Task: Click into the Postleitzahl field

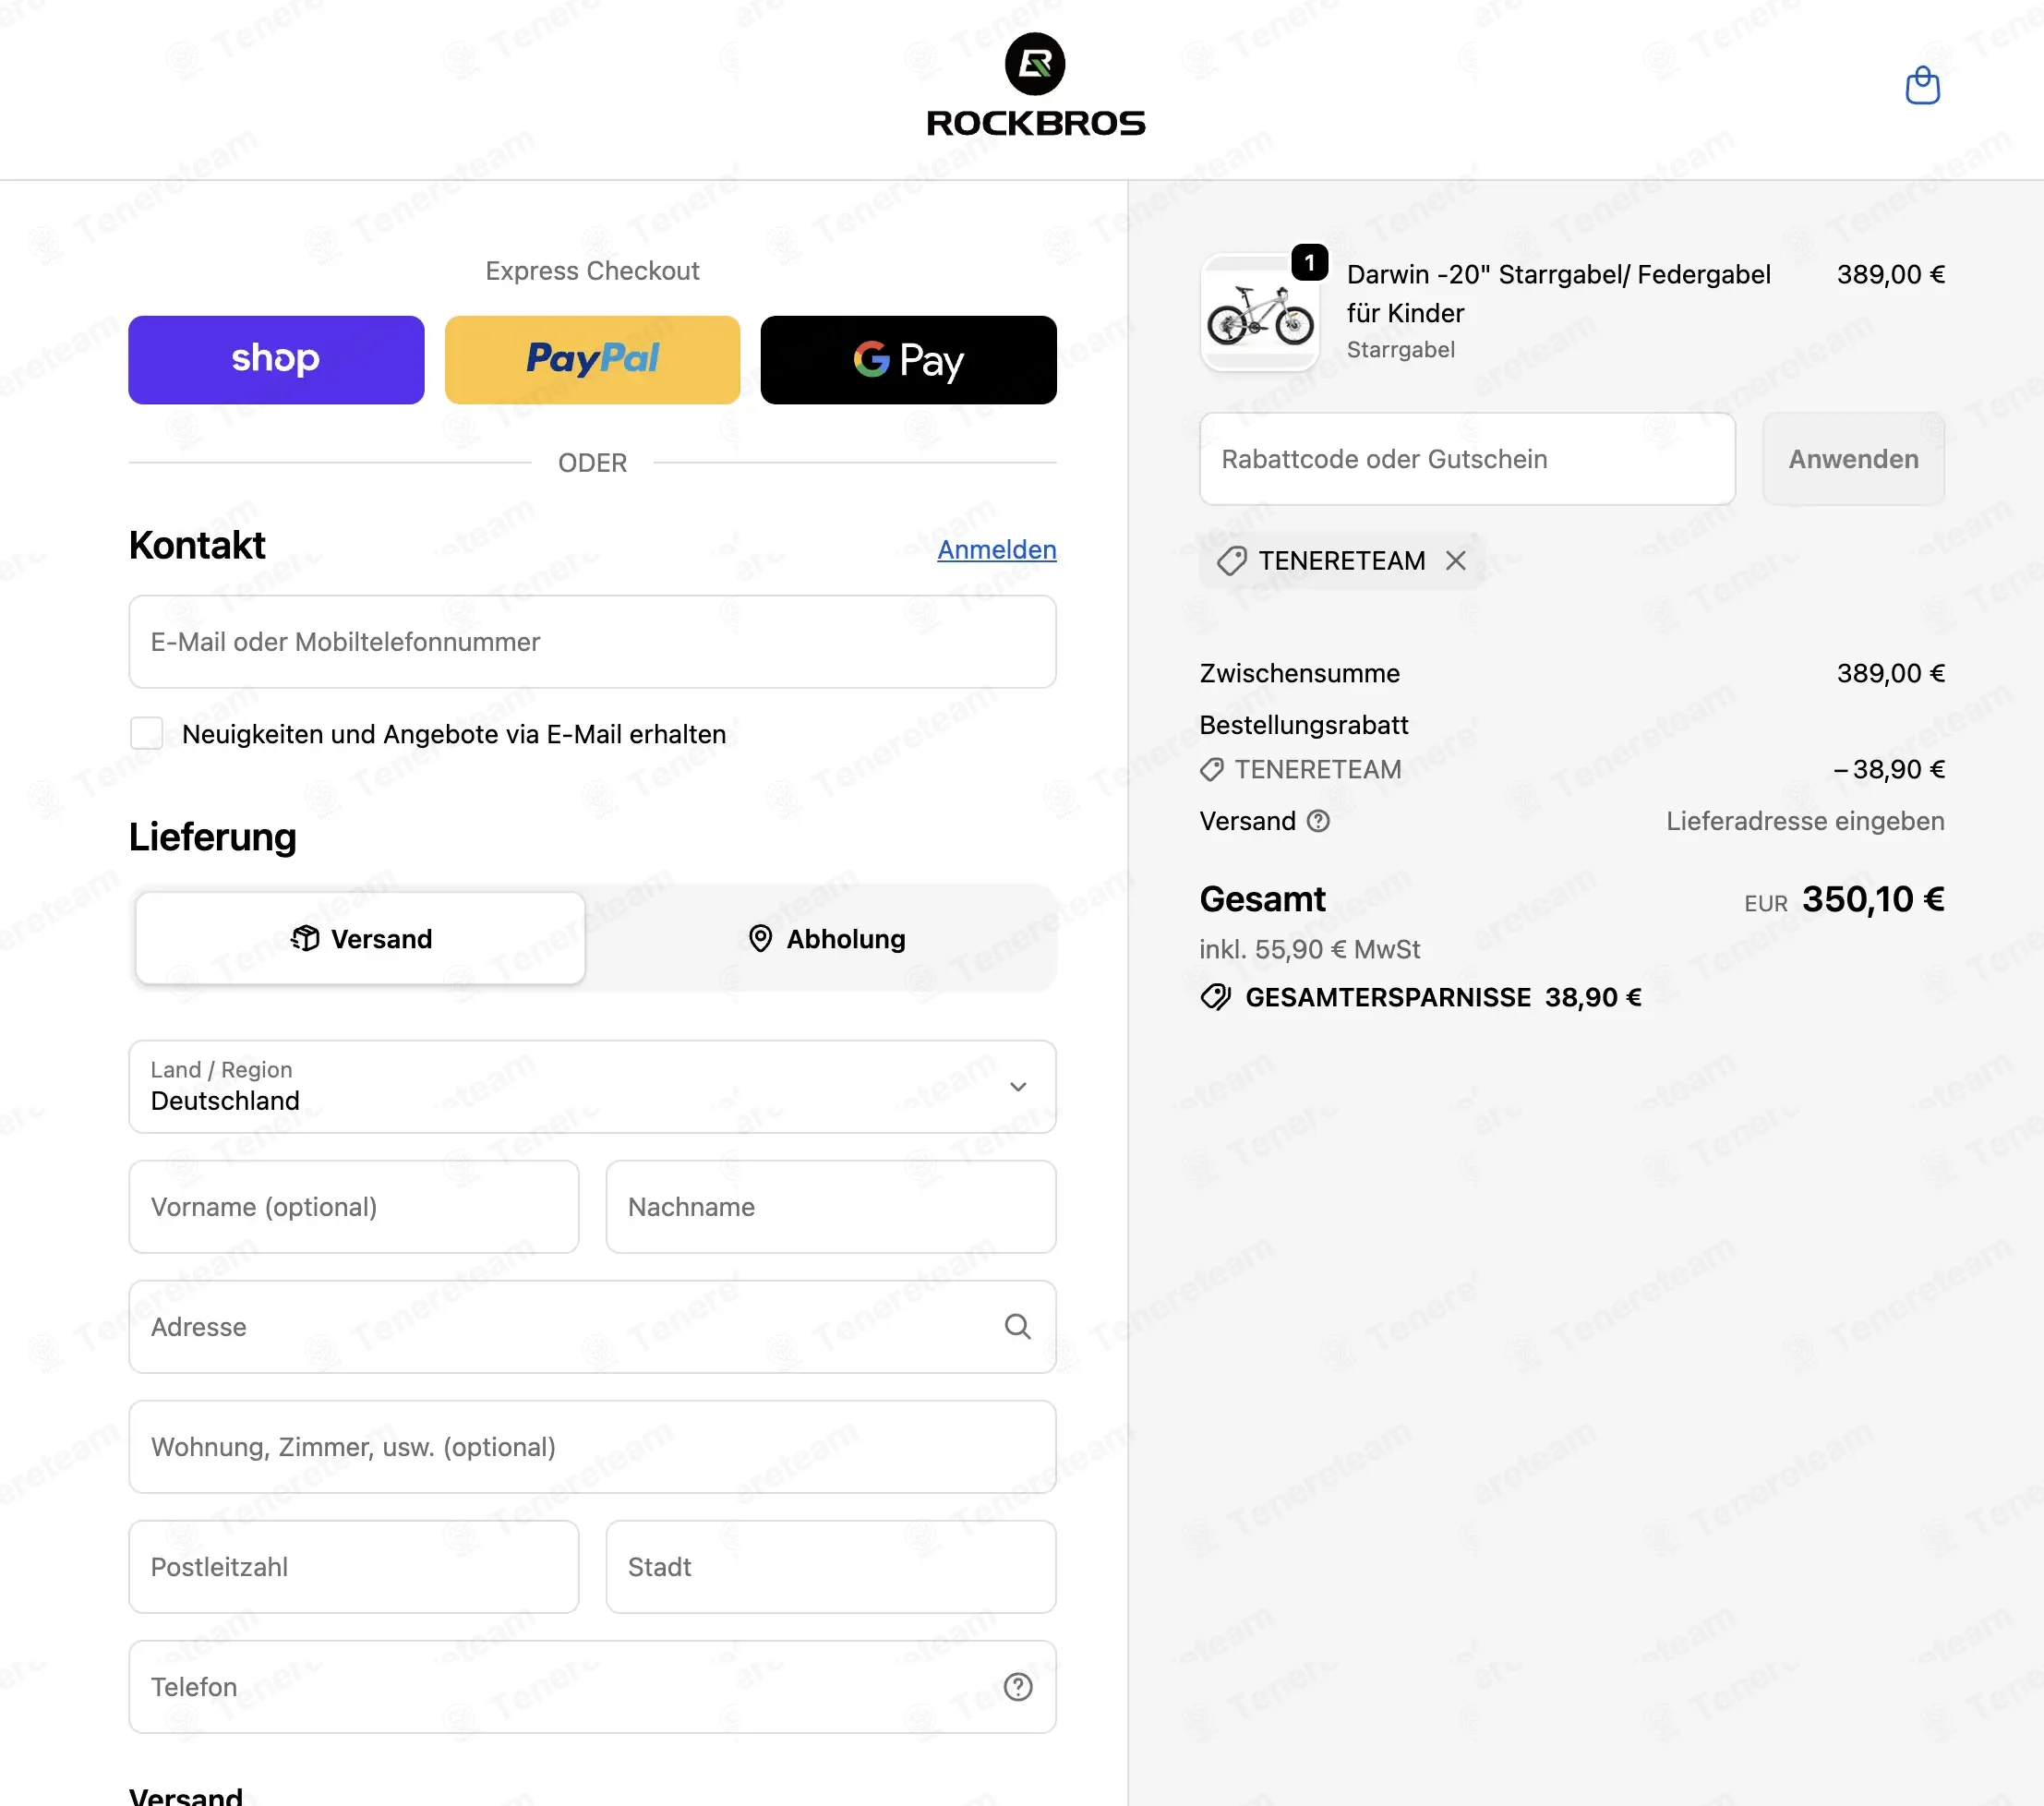Action: pos(354,1567)
